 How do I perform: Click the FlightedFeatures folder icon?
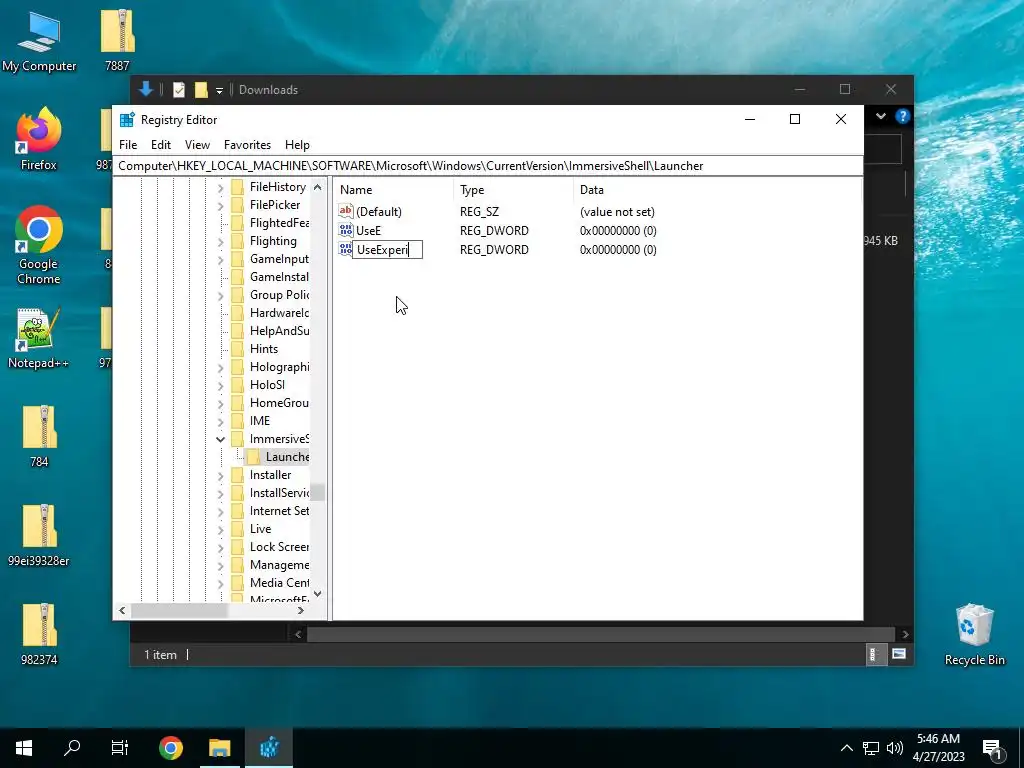[238, 223]
